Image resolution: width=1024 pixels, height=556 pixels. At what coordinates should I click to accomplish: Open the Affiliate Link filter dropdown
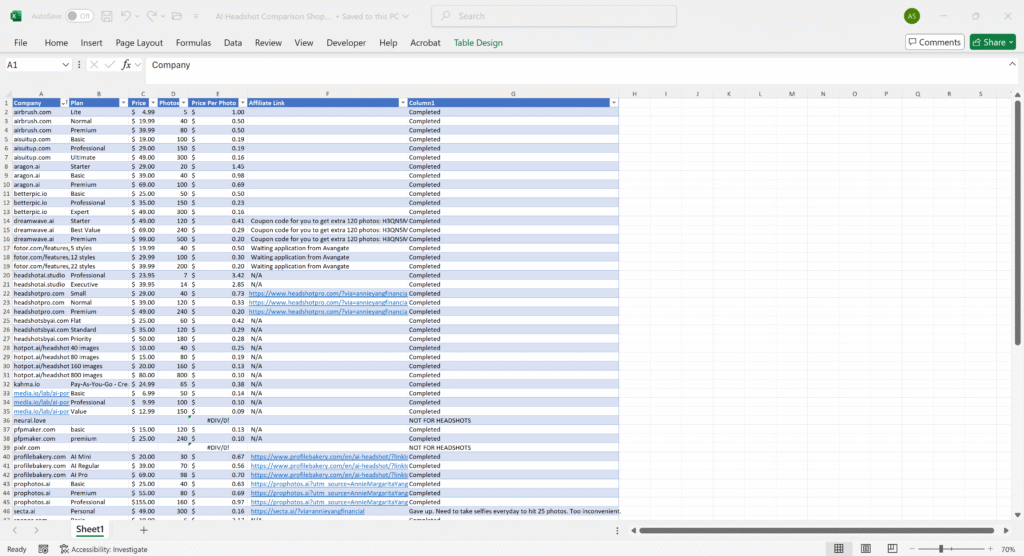402,103
